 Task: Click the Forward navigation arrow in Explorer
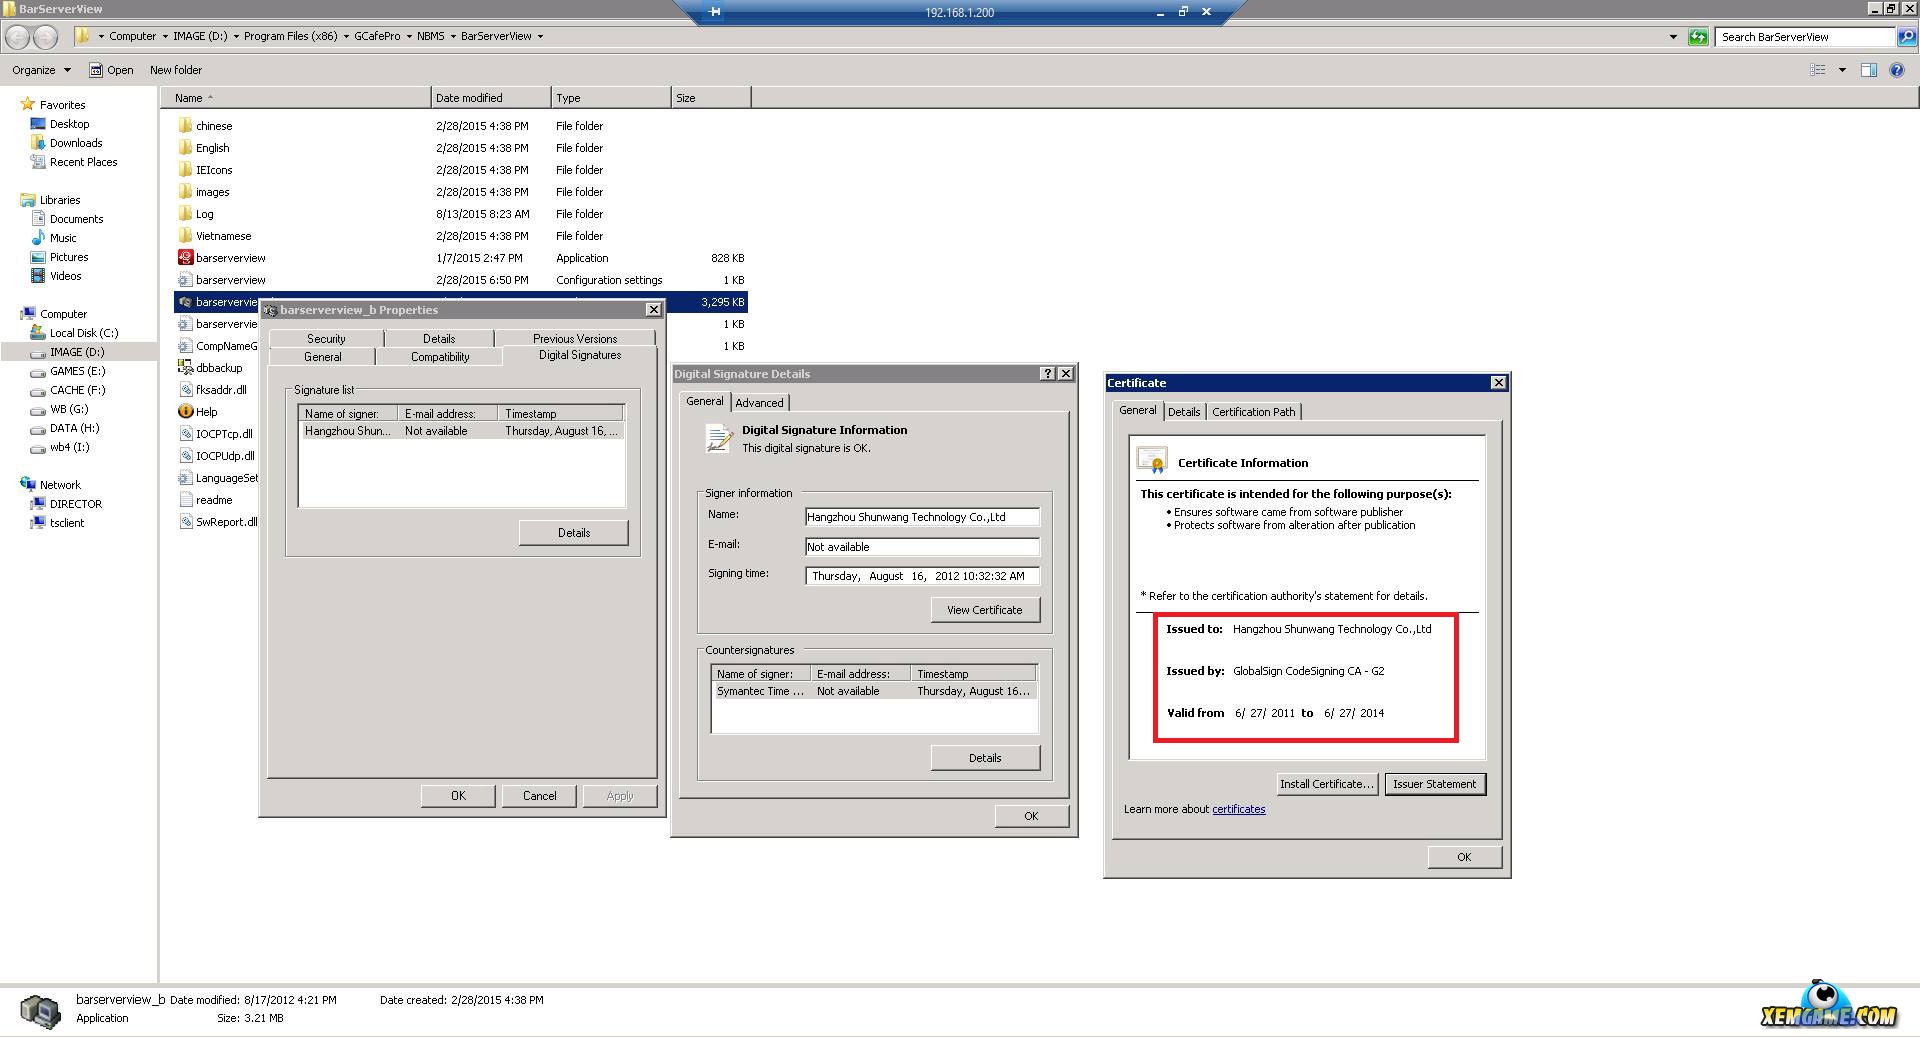45,37
